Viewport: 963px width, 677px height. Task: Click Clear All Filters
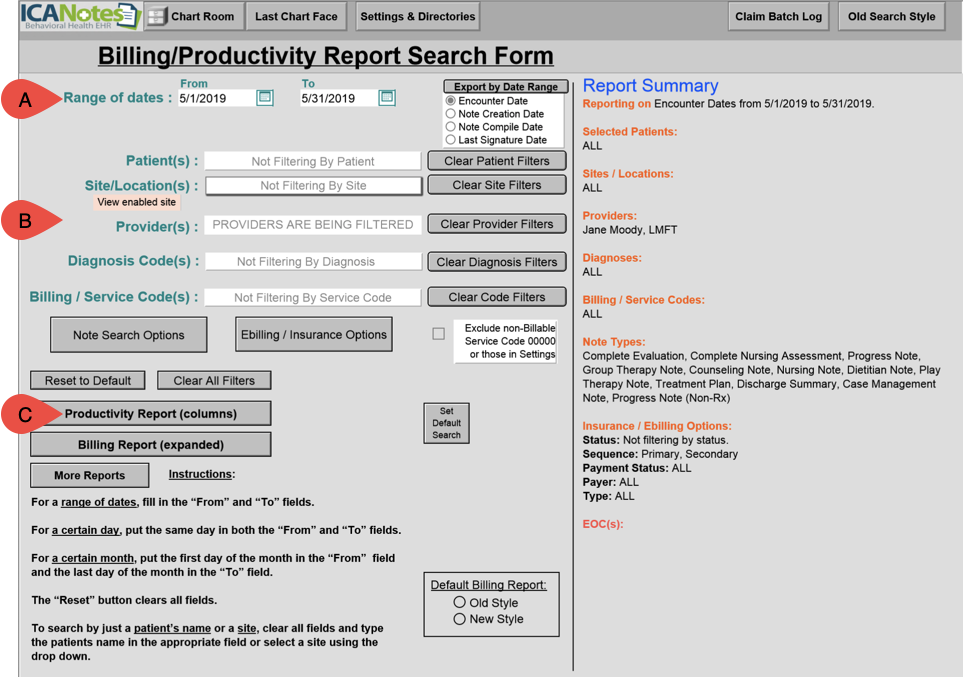214,380
